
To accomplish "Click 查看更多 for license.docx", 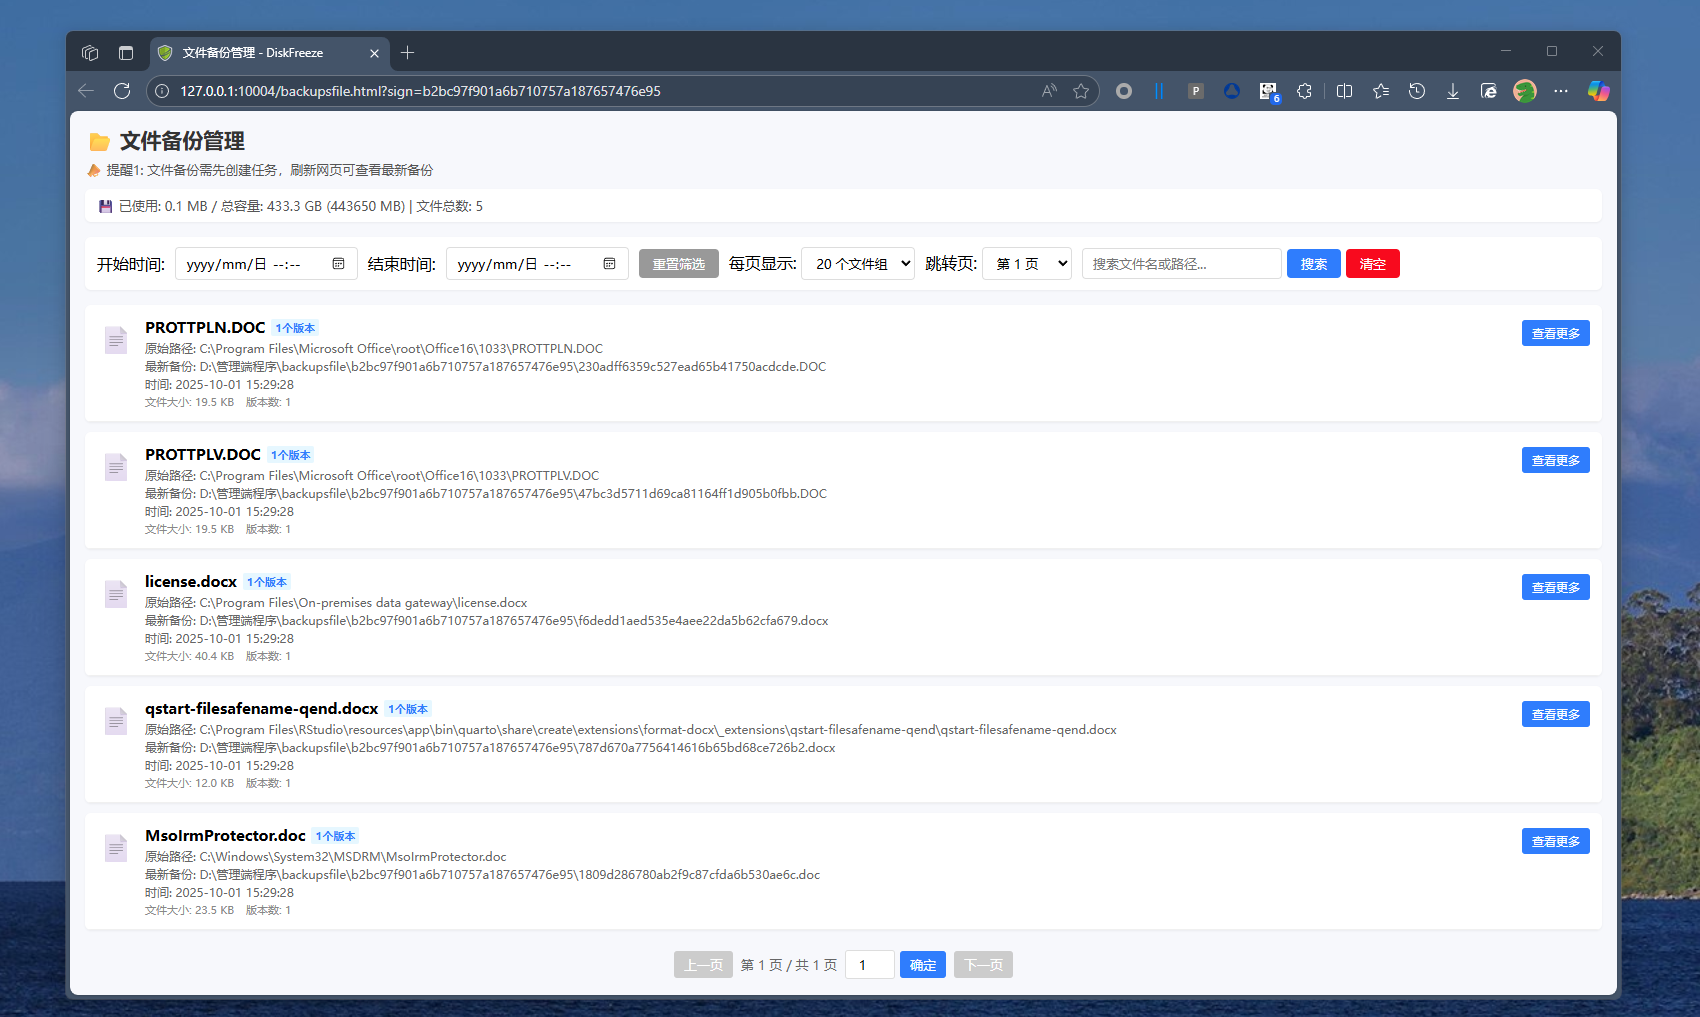I will click(1556, 587).
